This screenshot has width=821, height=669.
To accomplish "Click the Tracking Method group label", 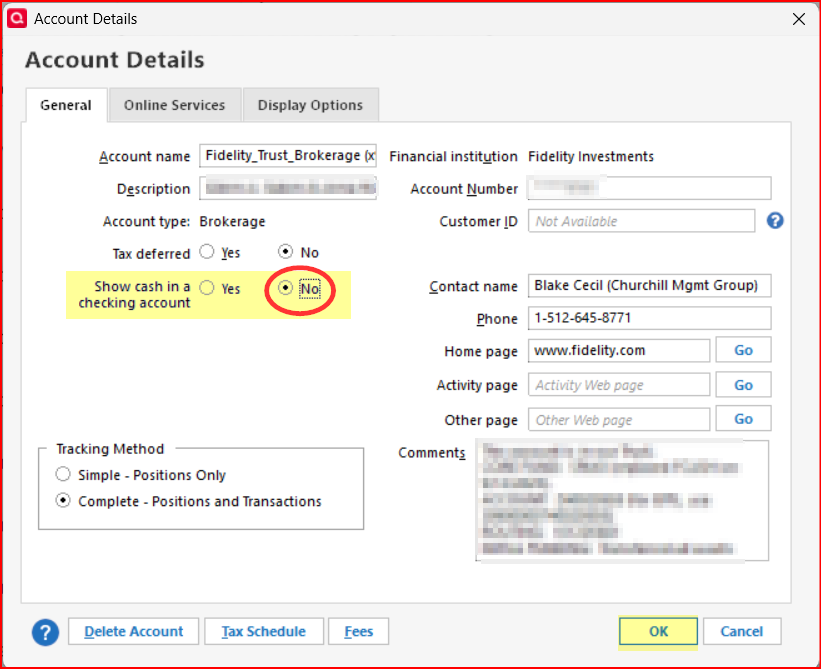I will [x=110, y=449].
